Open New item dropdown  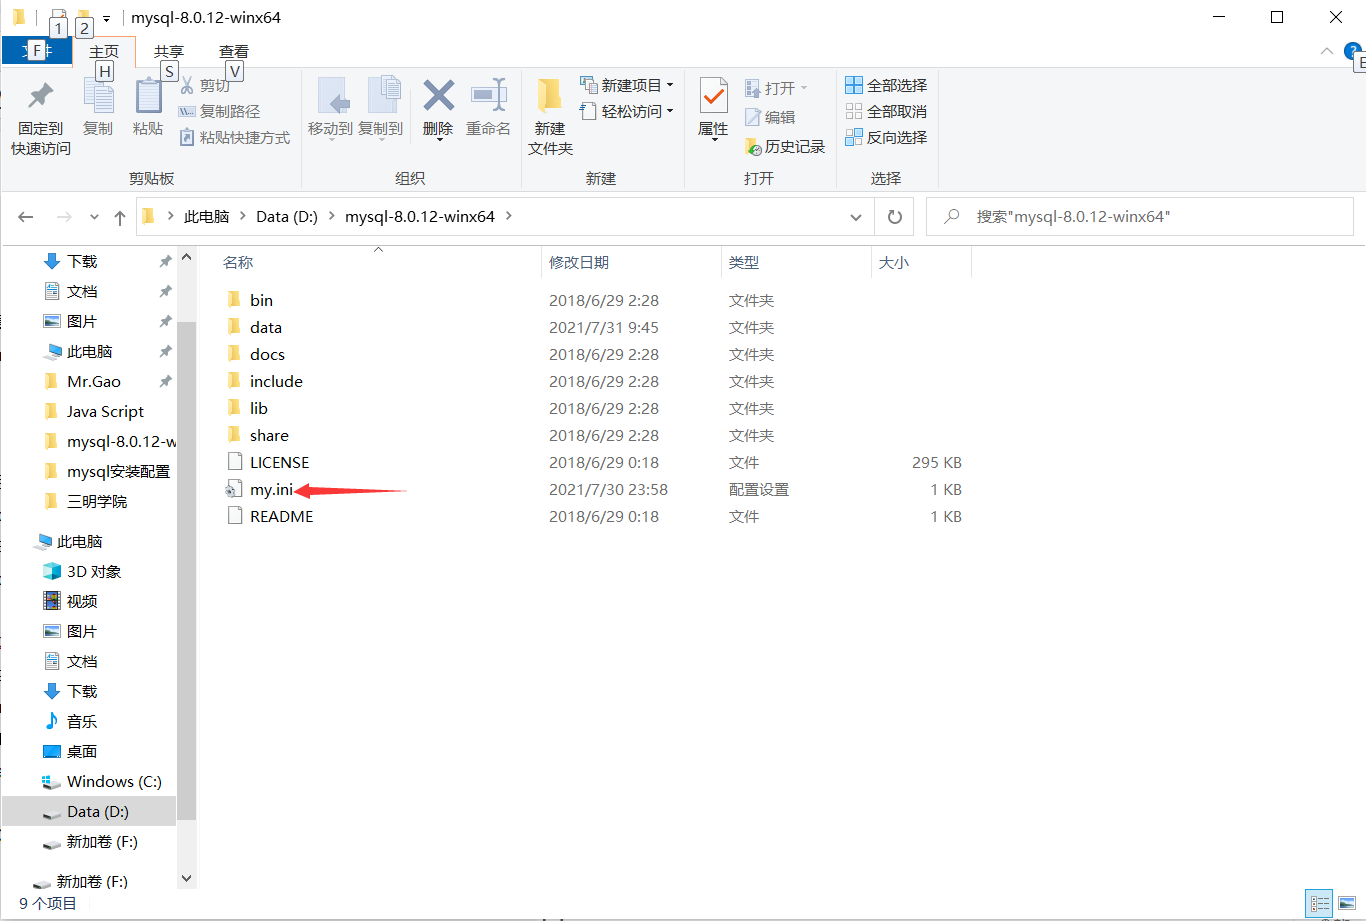[626, 86]
